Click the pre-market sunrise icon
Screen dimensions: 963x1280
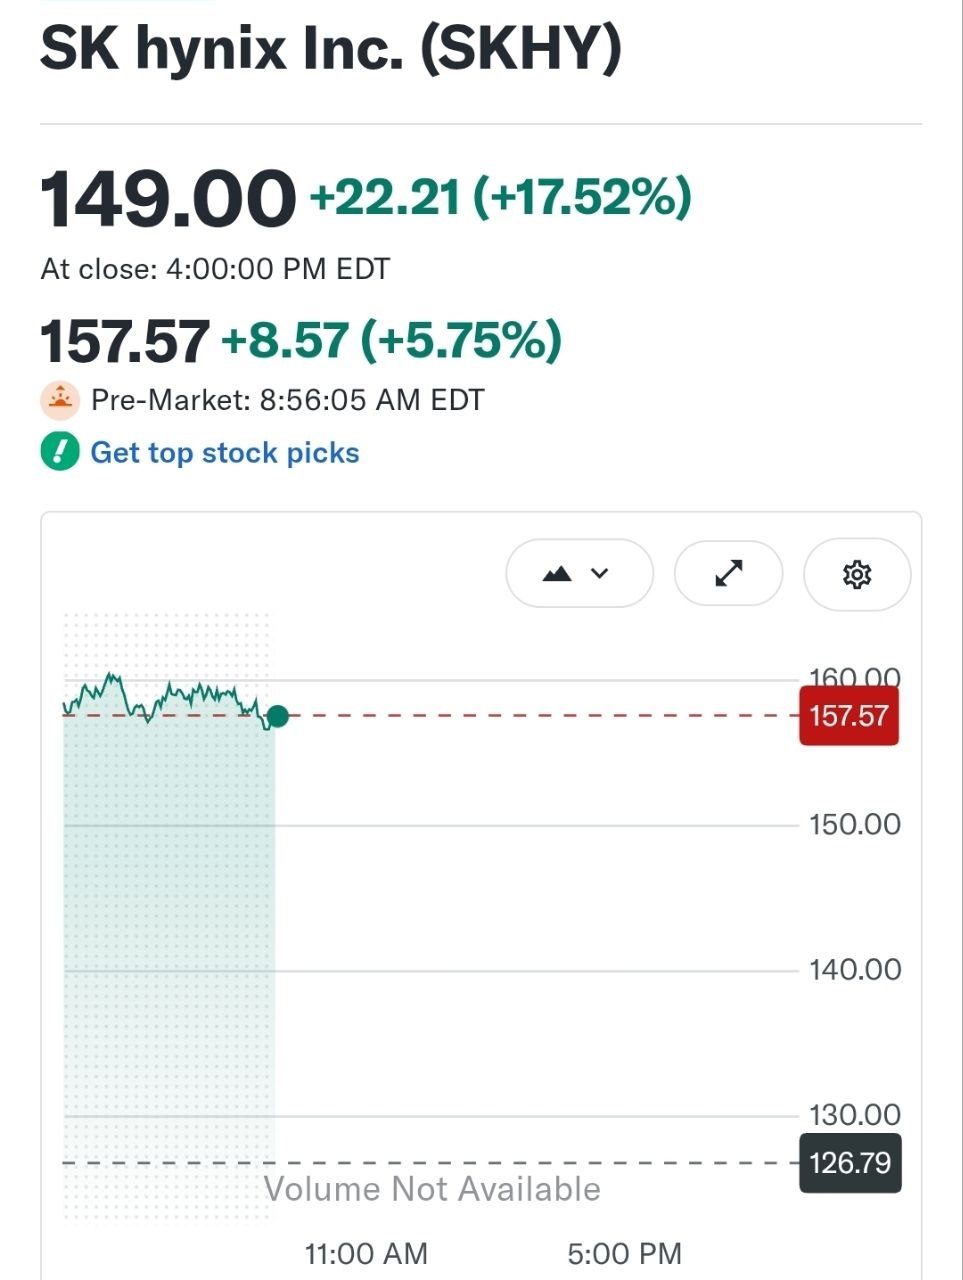point(60,400)
